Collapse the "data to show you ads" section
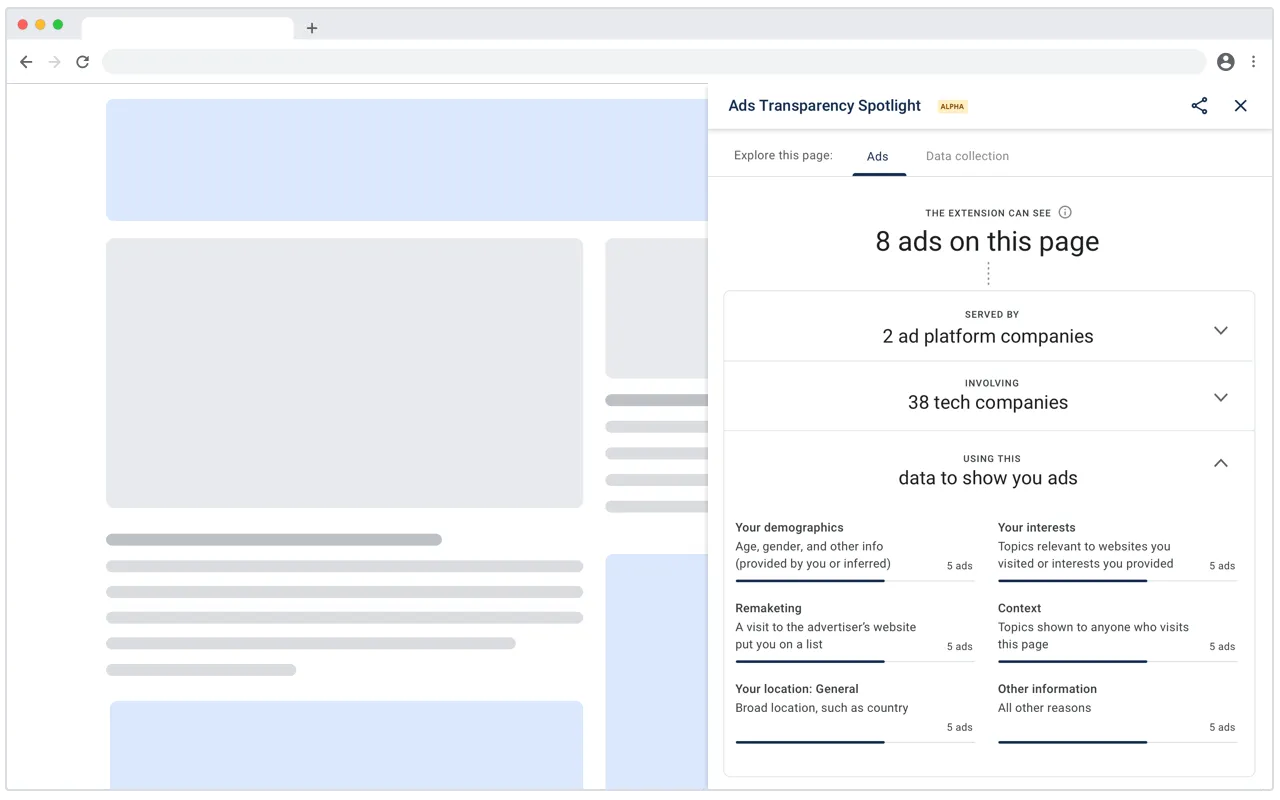Image resolution: width=1280 pixels, height=800 pixels. [x=1221, y=463]
